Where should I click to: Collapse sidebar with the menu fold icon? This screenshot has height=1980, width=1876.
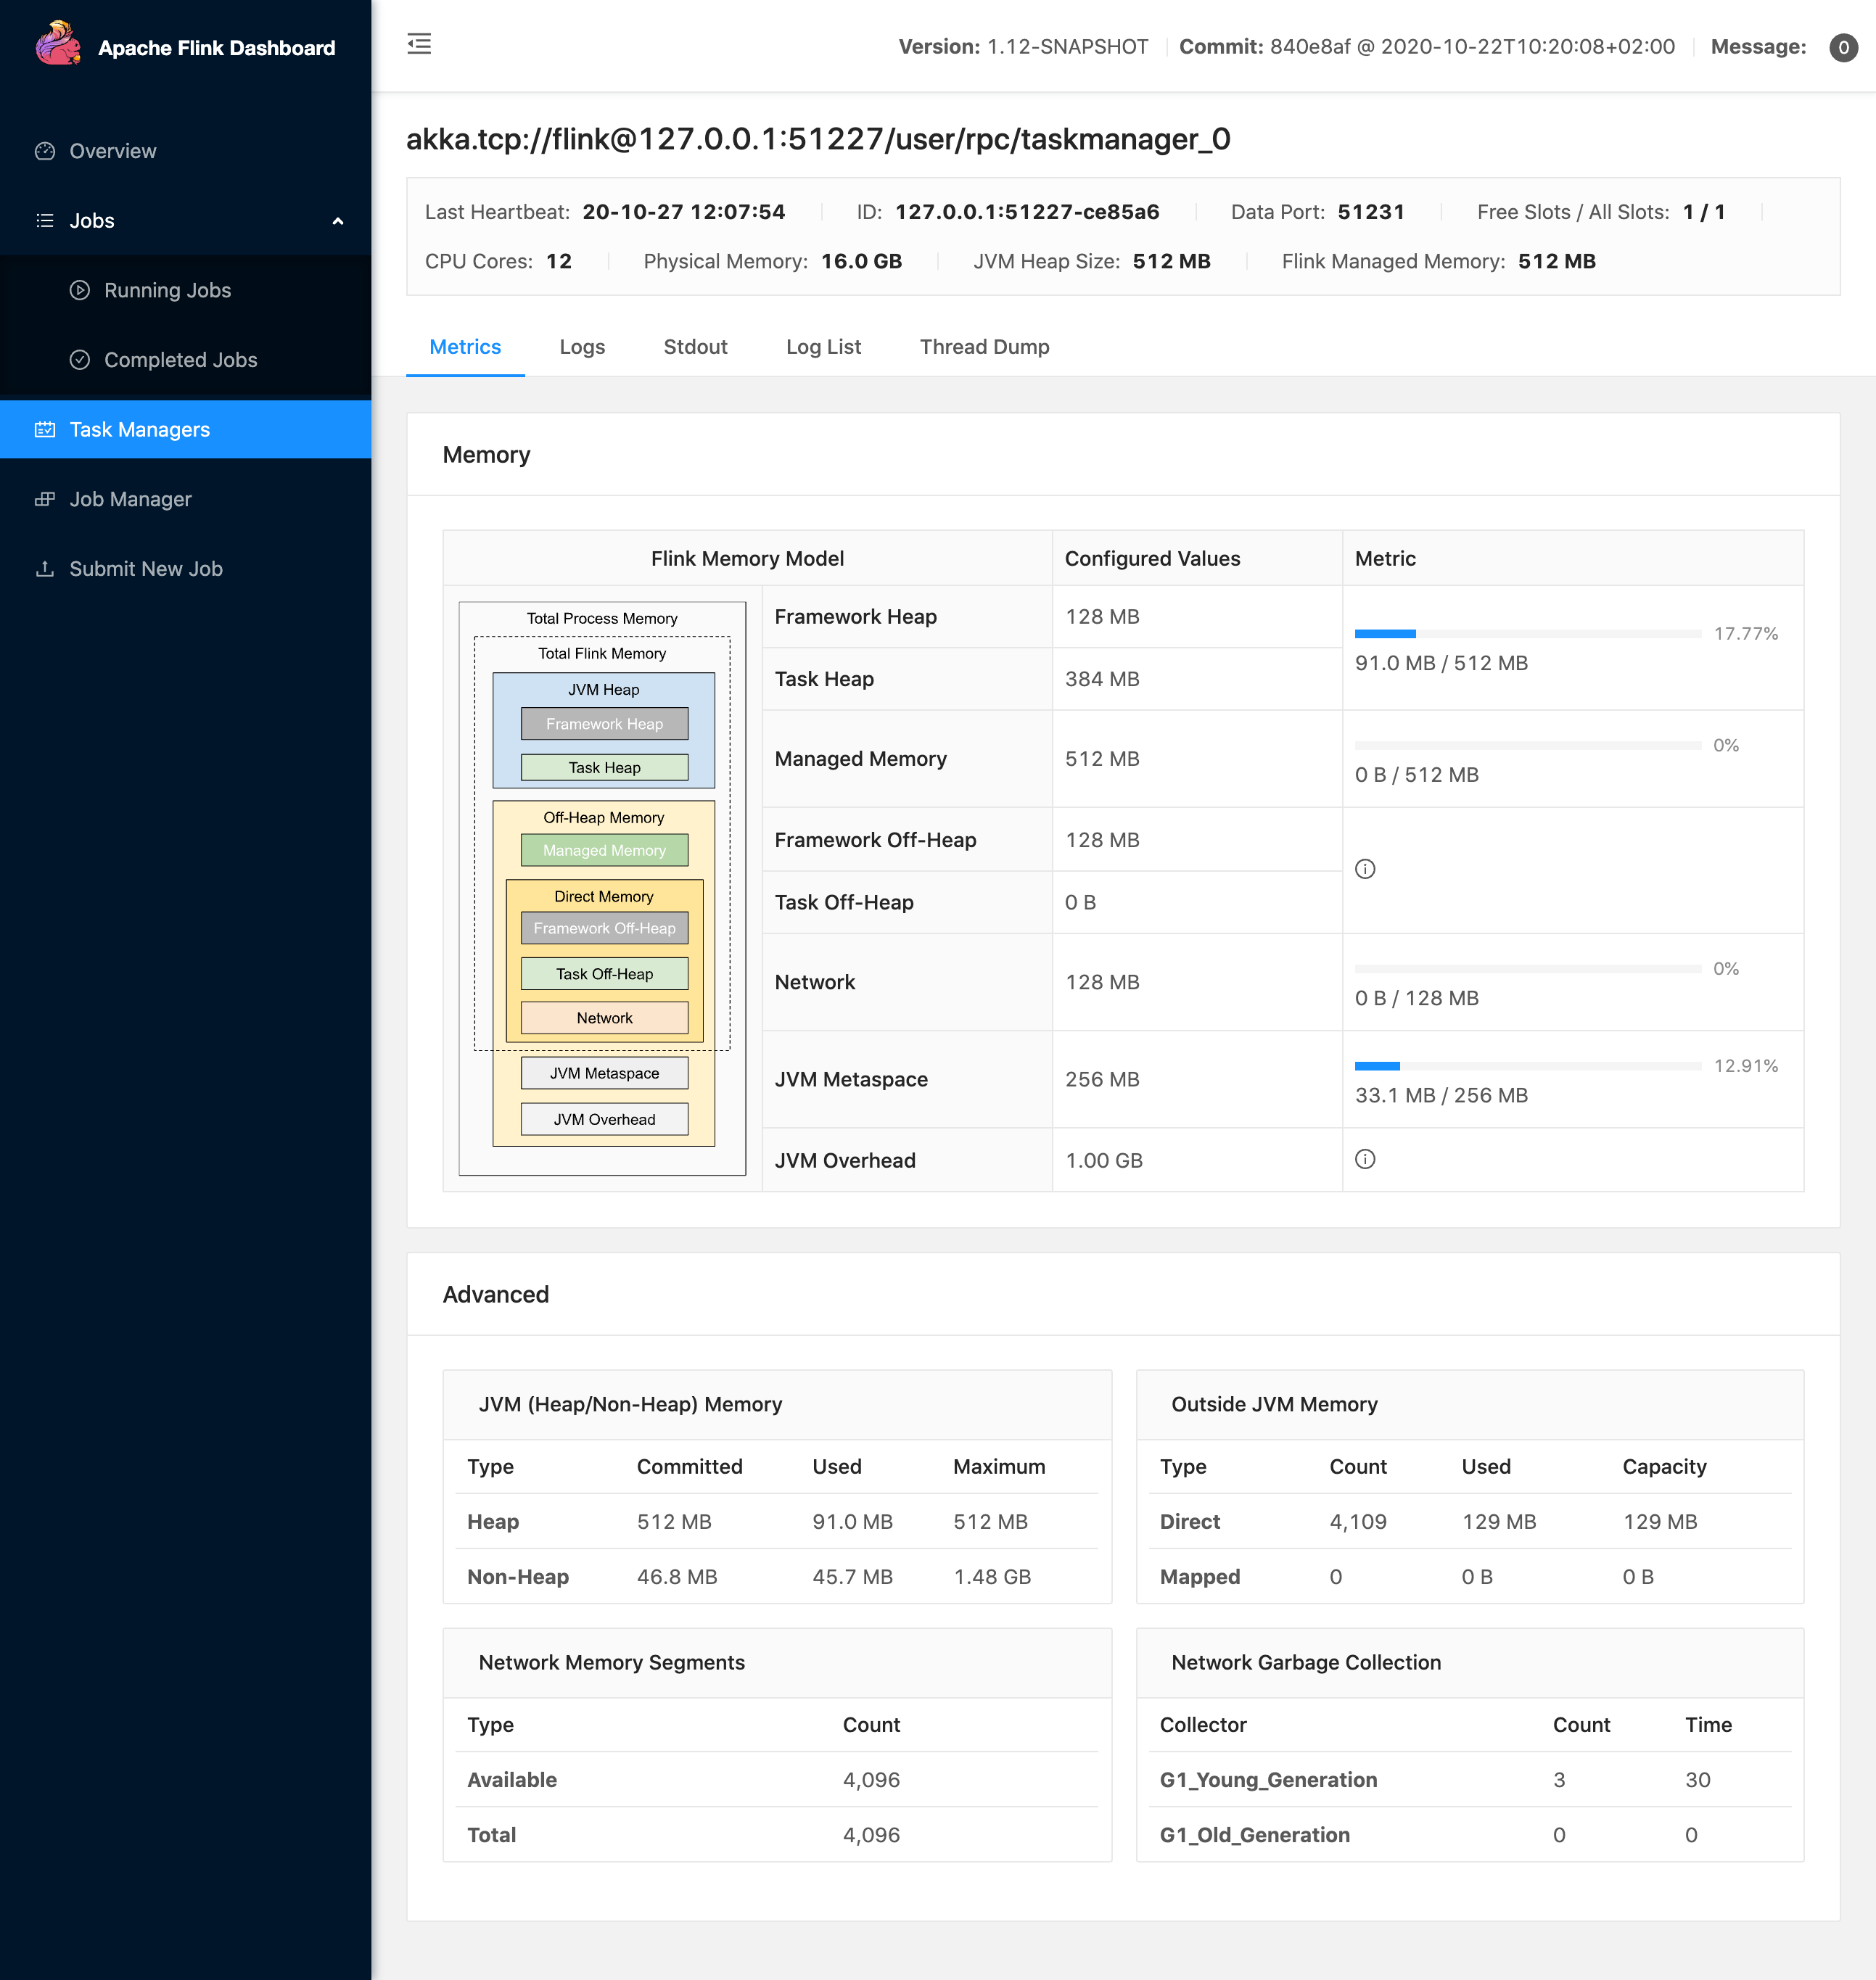tap(419, 44)
